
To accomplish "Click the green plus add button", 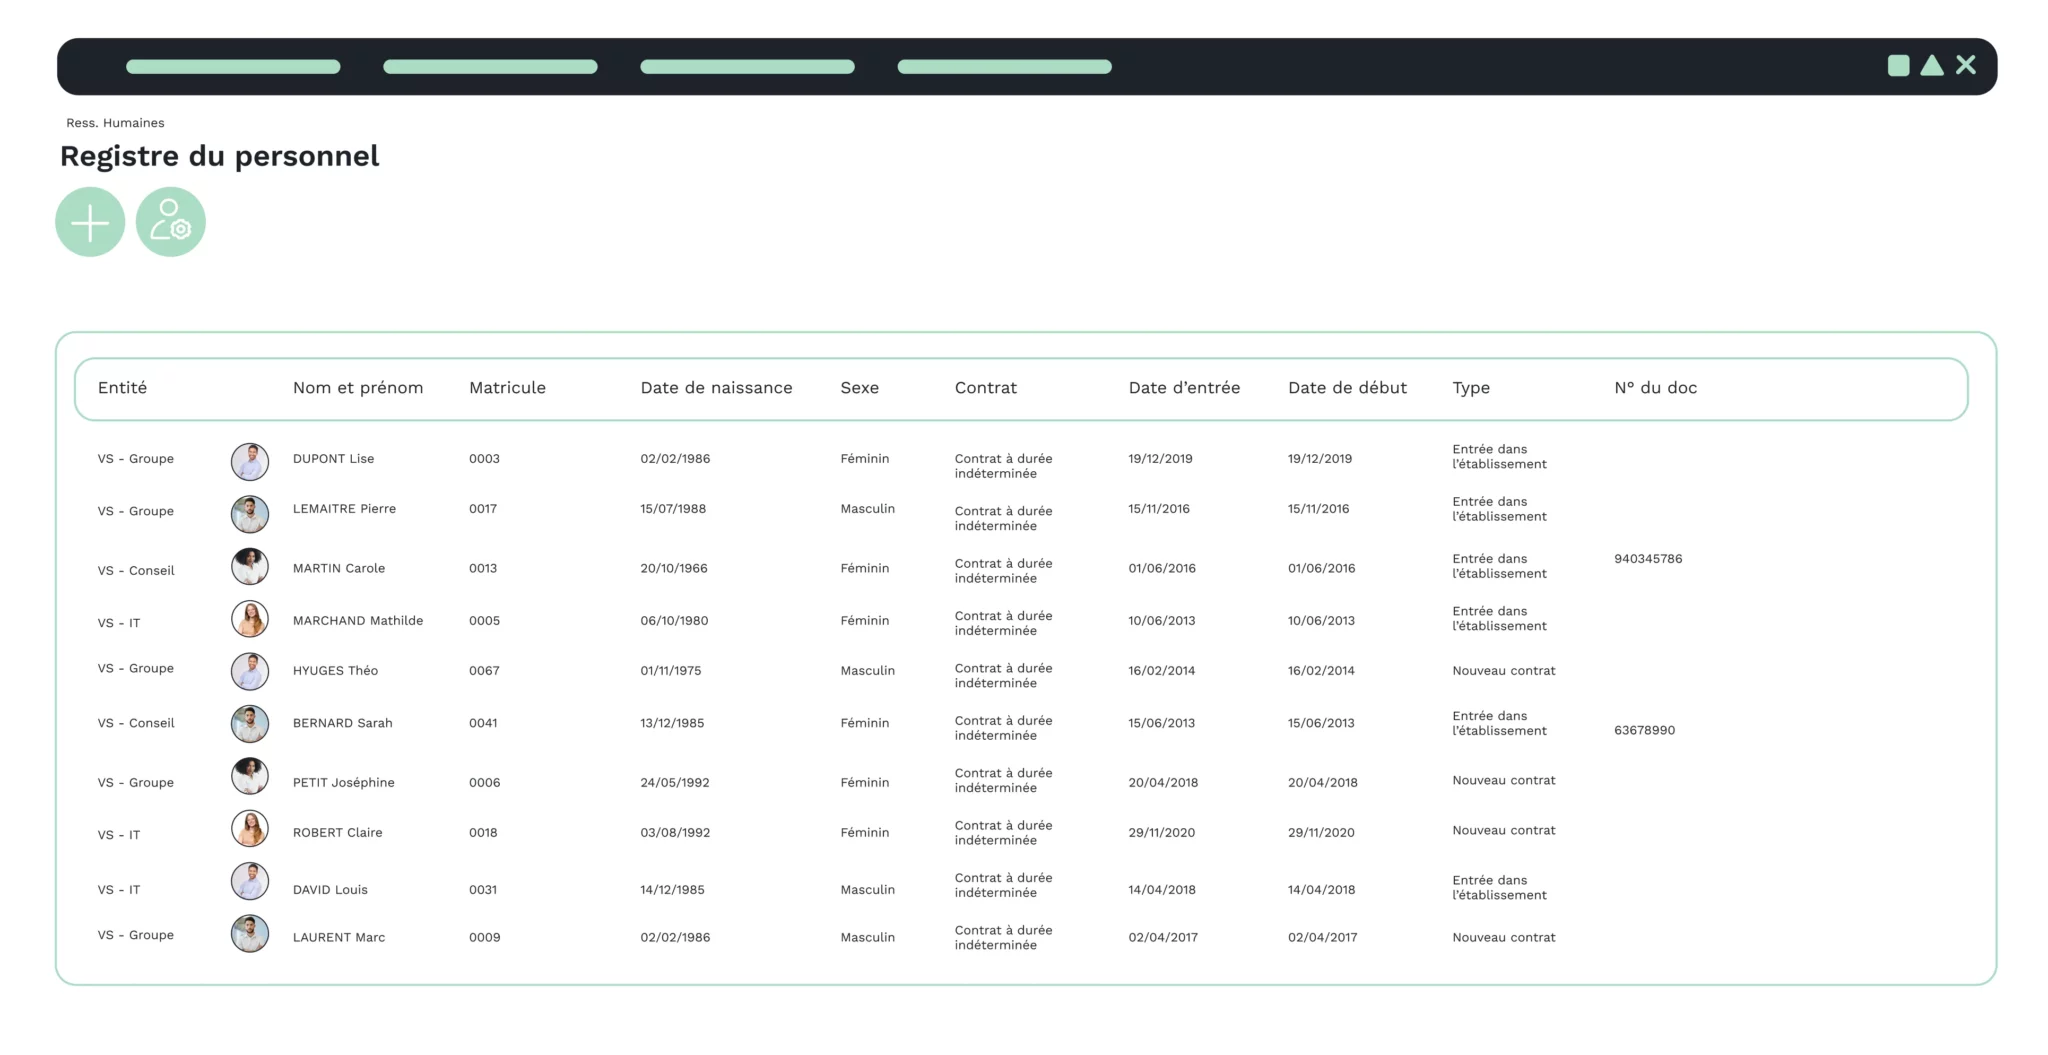I will click(90, 222).
